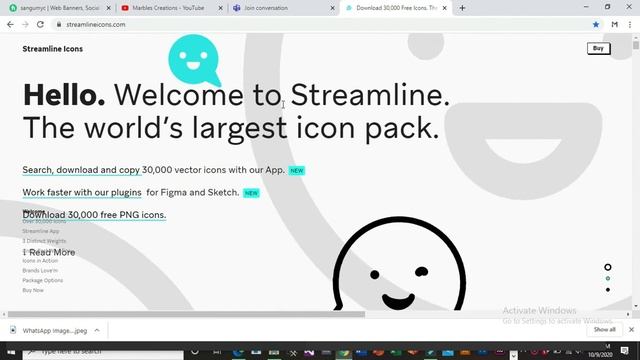The width and height of the screenshot is (640, 360).
Task: Select the ring-shaped first slide dot
Action: coord(608,267)
